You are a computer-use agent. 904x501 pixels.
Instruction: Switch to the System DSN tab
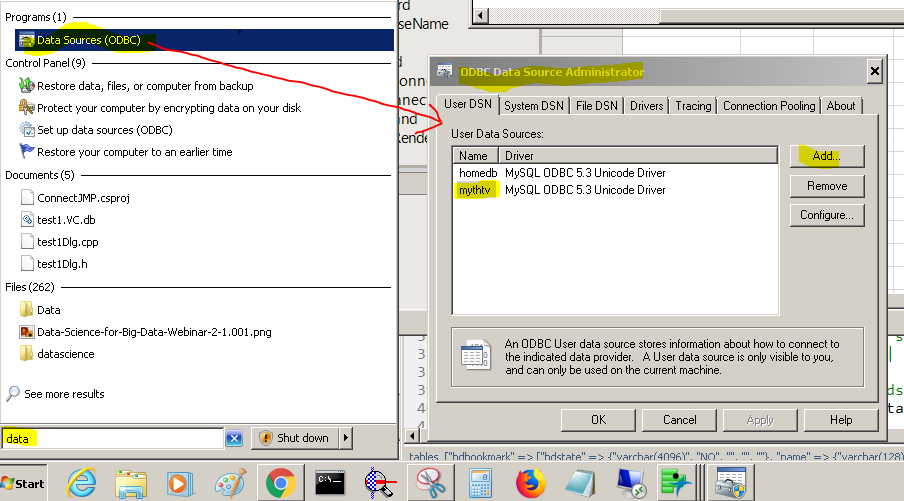534,106
